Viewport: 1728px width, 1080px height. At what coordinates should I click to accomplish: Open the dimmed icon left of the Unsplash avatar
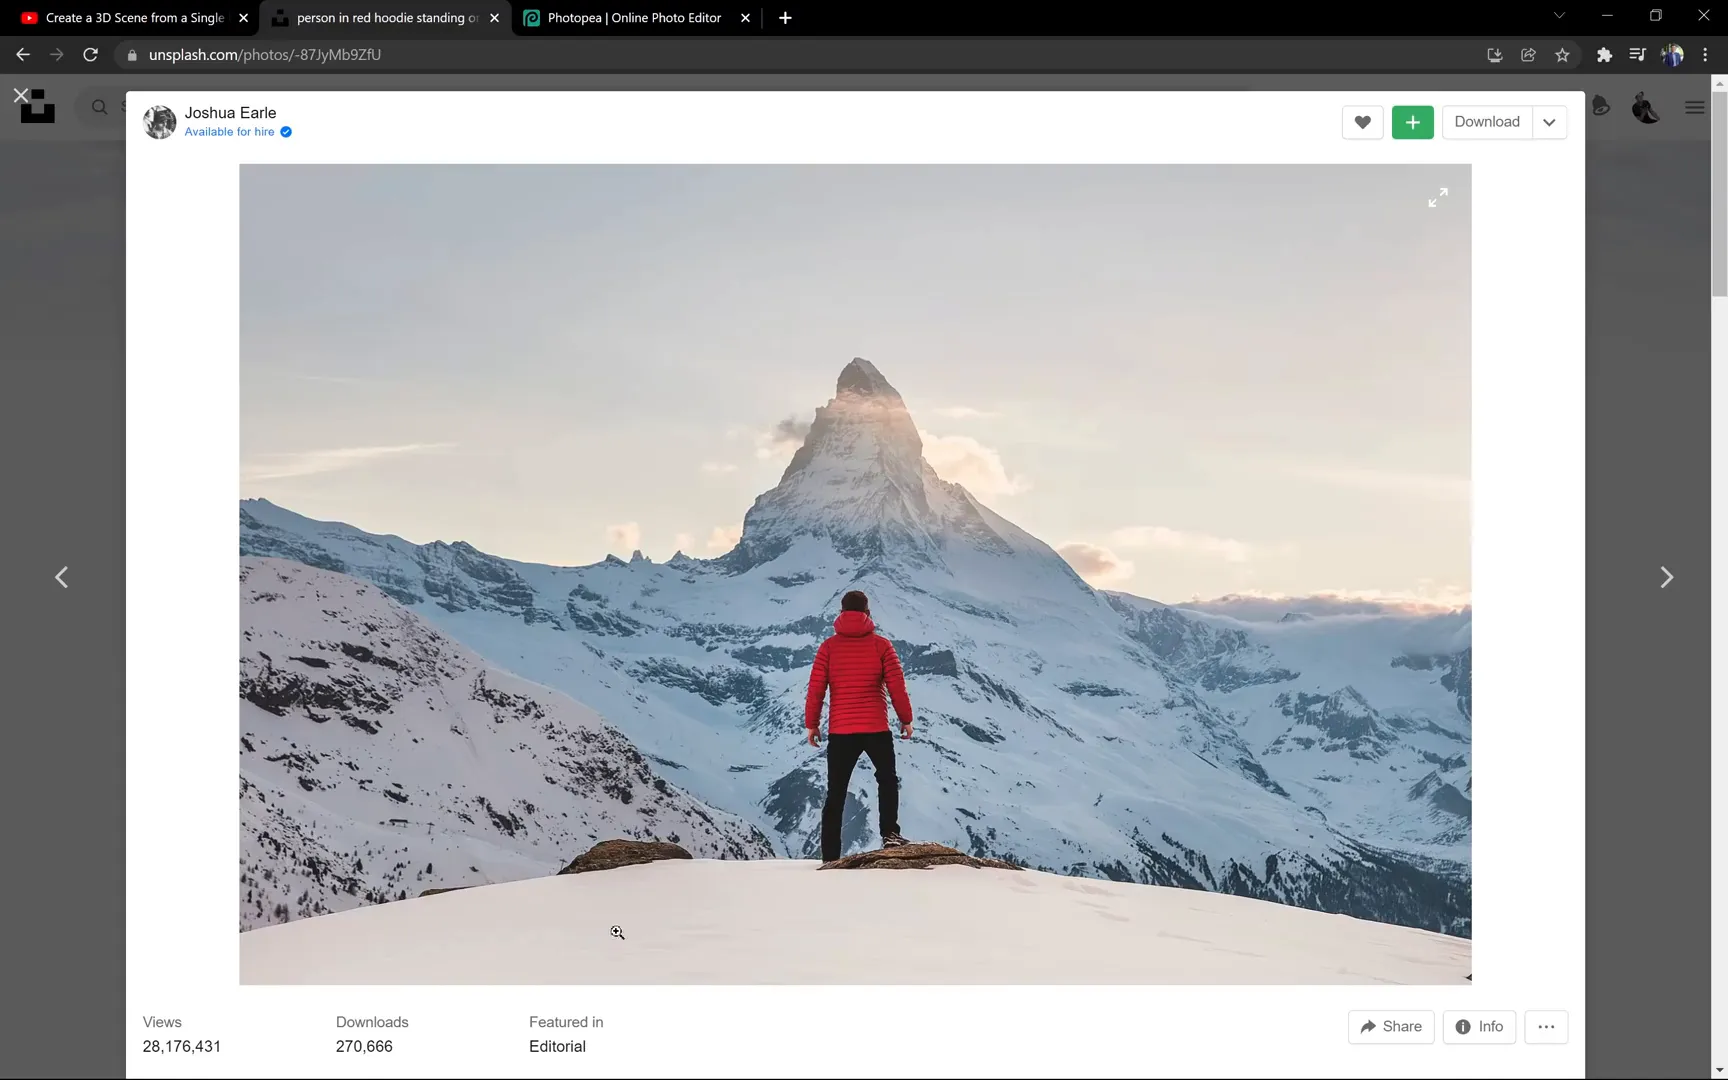(x=1600, y=106)
